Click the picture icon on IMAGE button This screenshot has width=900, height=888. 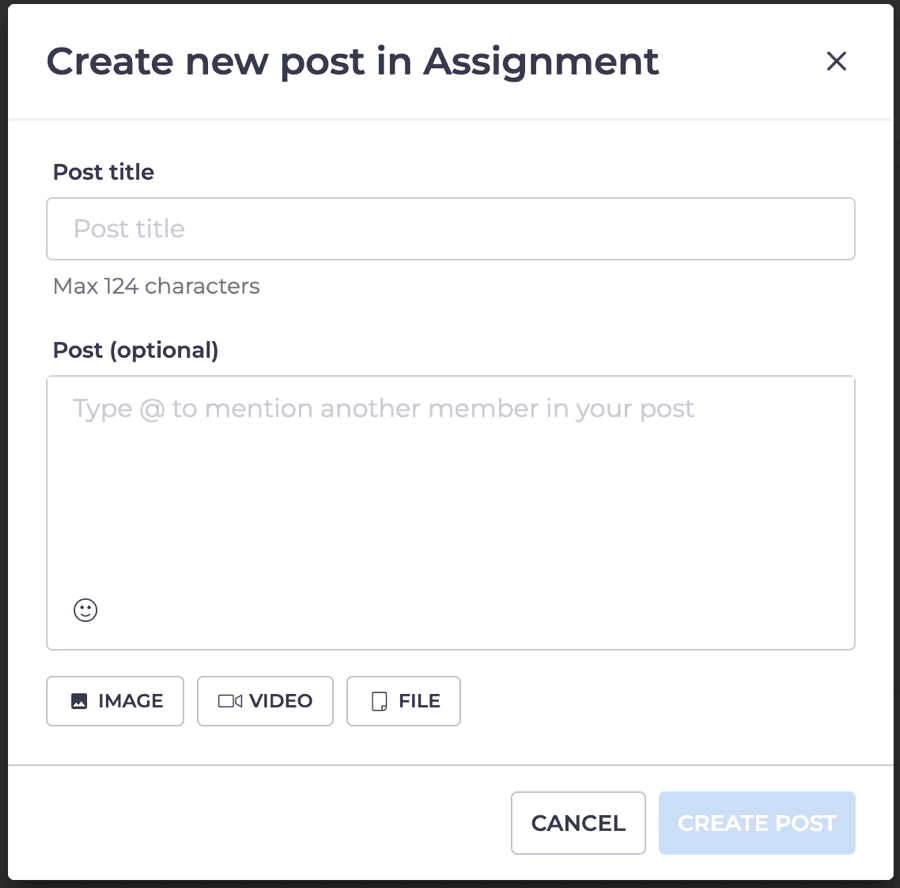80,701
